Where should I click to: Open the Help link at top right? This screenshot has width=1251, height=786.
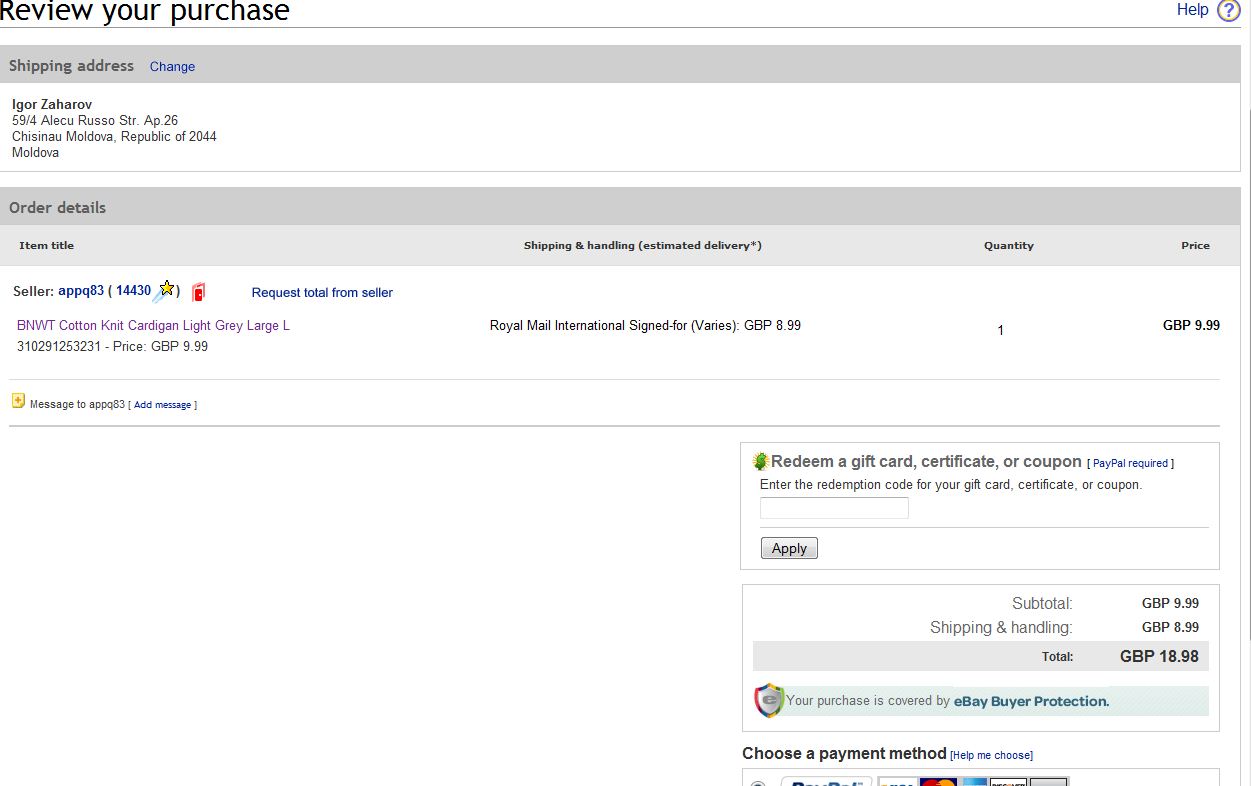coord(1192,10)
